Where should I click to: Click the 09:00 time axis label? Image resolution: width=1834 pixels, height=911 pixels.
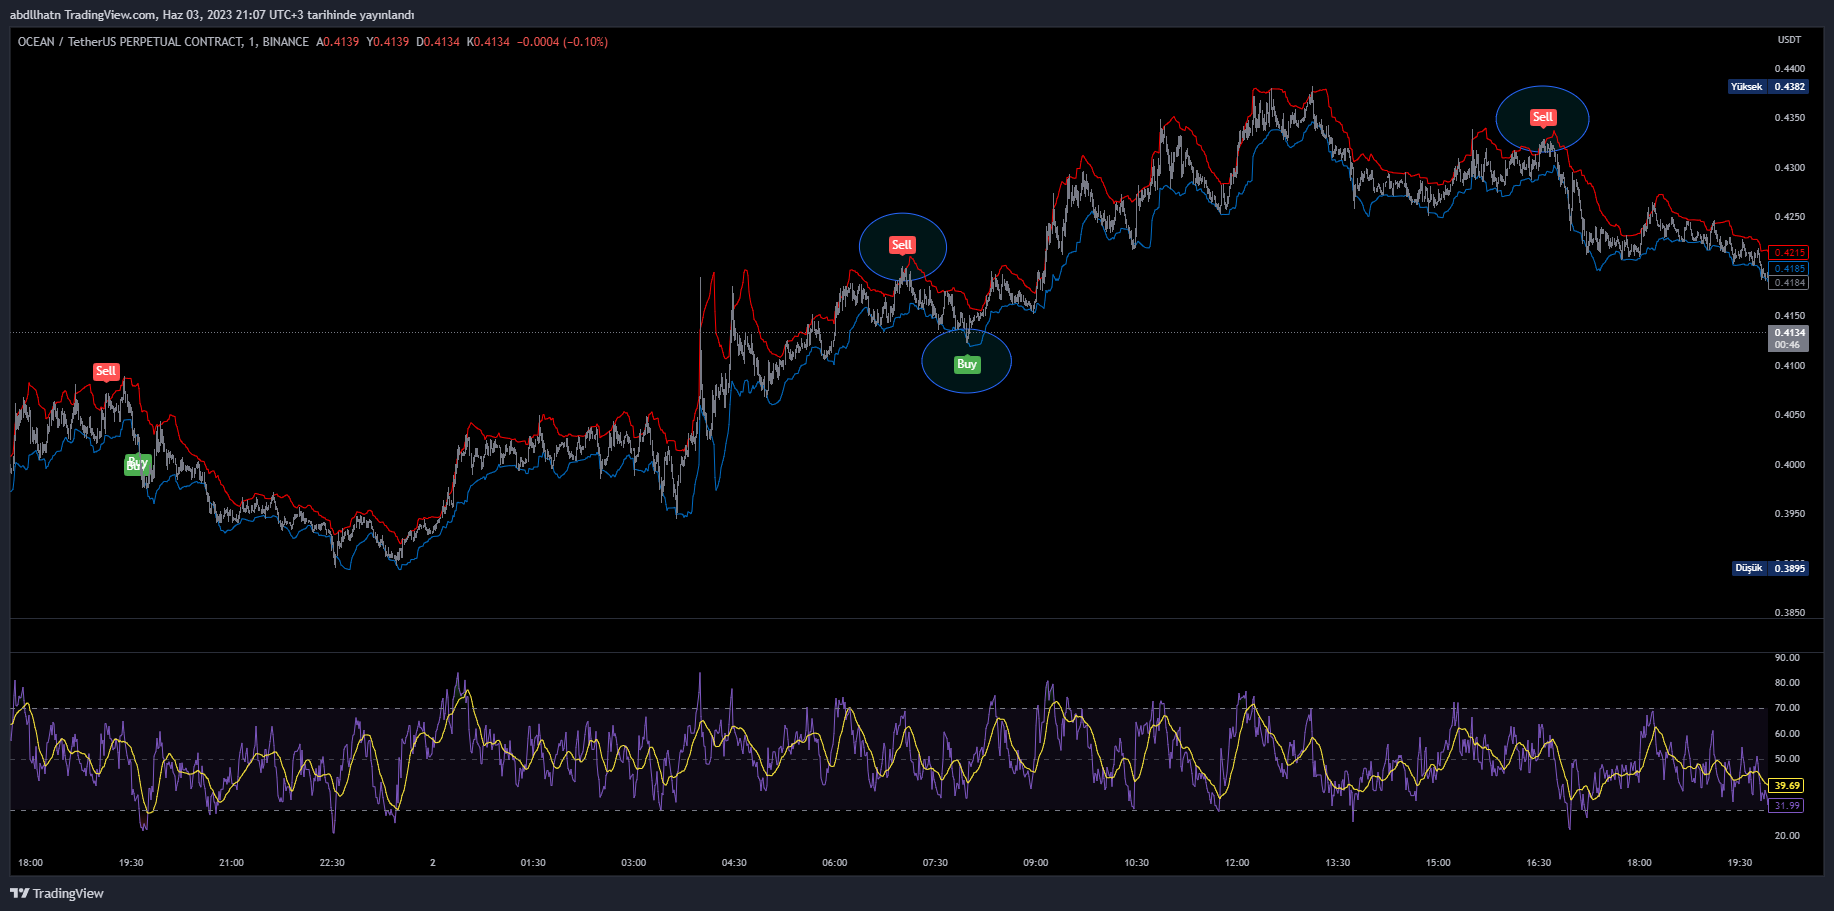[x=1036, y=863]
